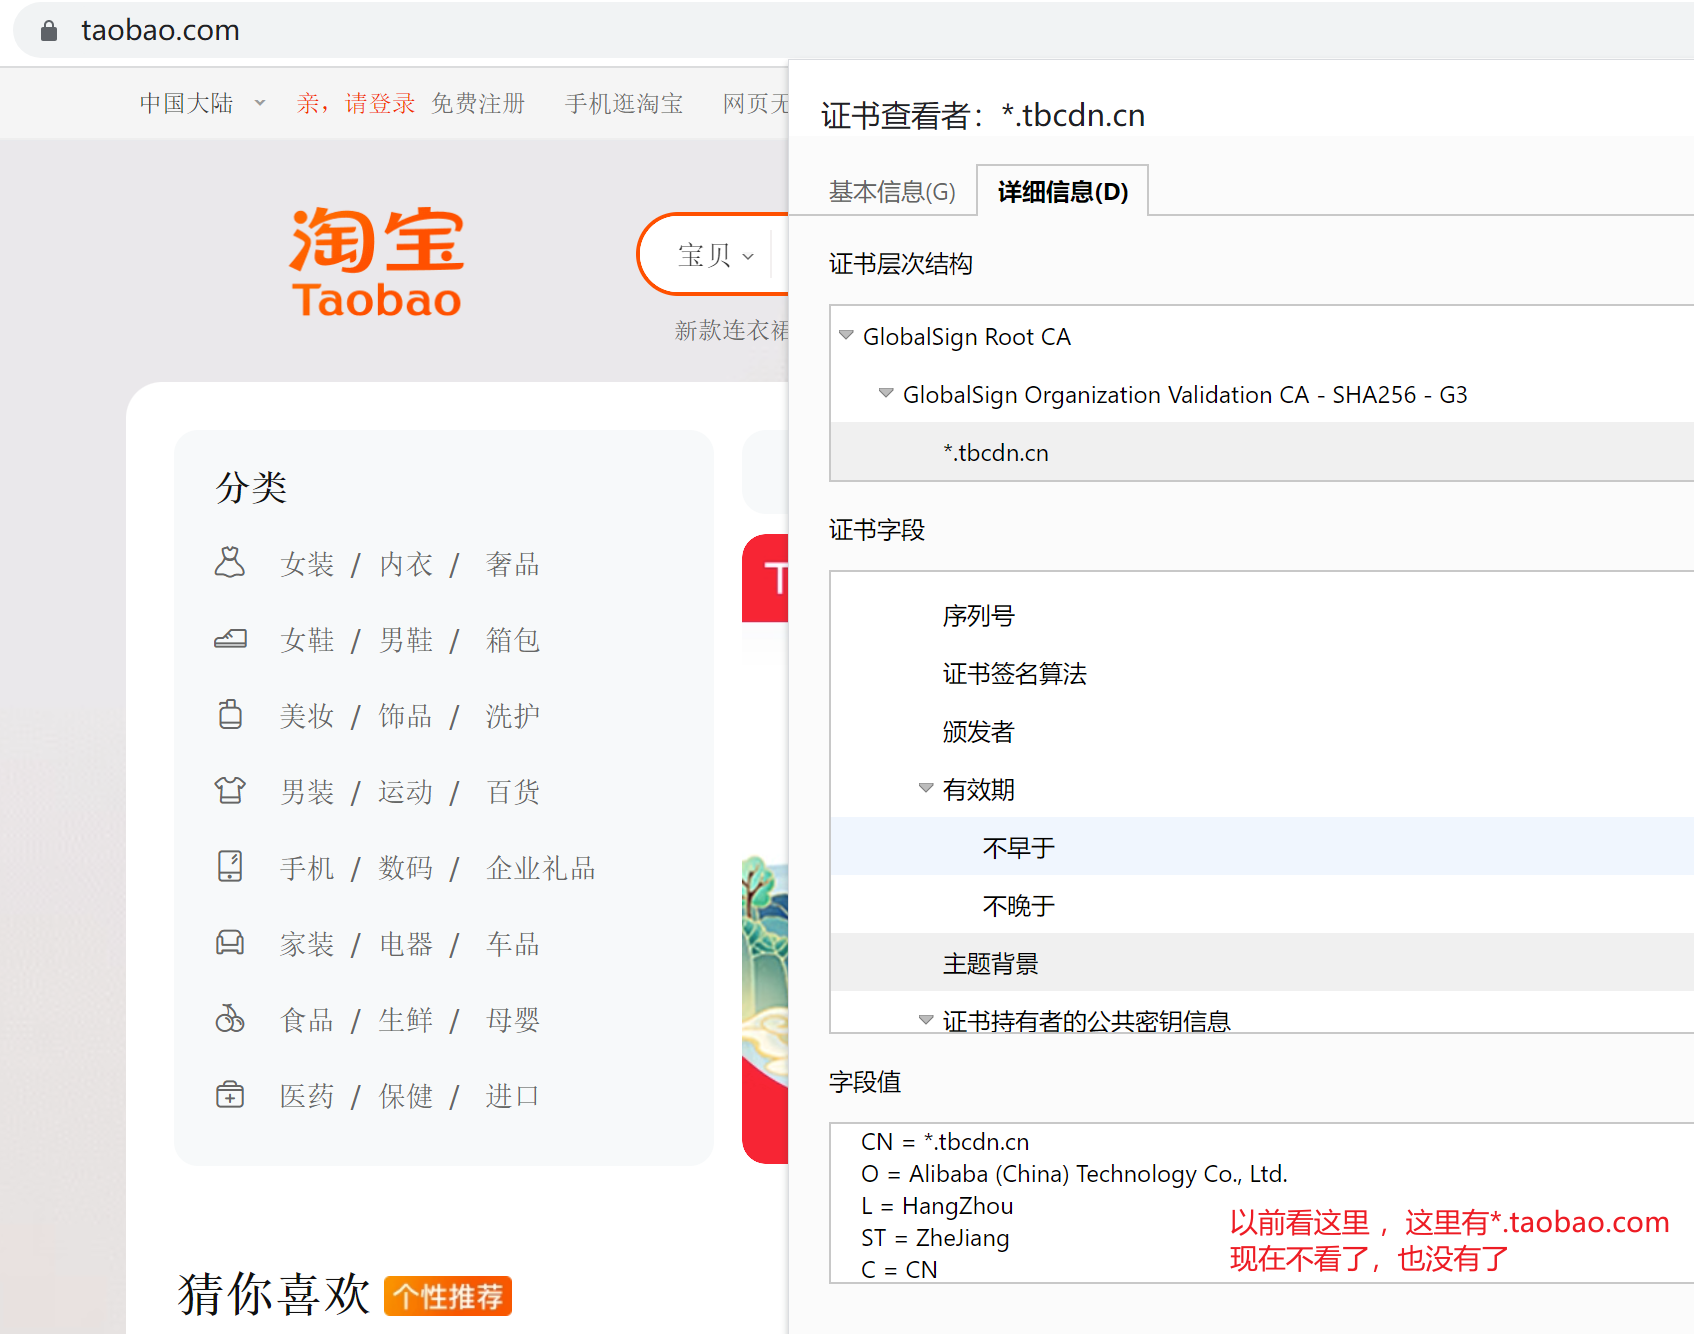Click the T-shirt icon beside 男装
The width and height of the screenshot is (1694, 1334).
(230, 791)
